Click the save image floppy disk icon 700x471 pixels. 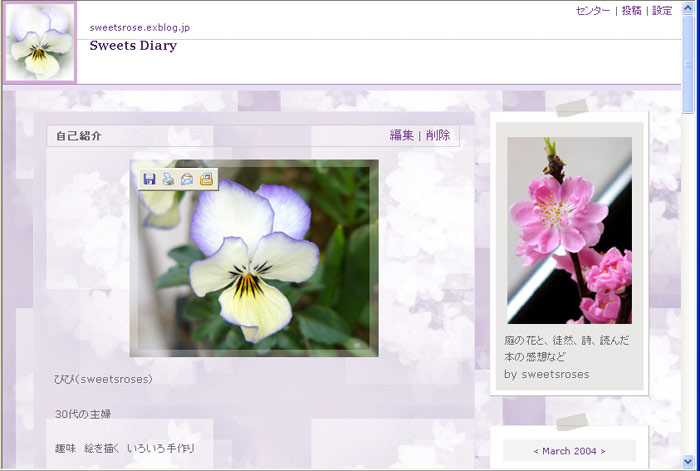tap(149, 179)
